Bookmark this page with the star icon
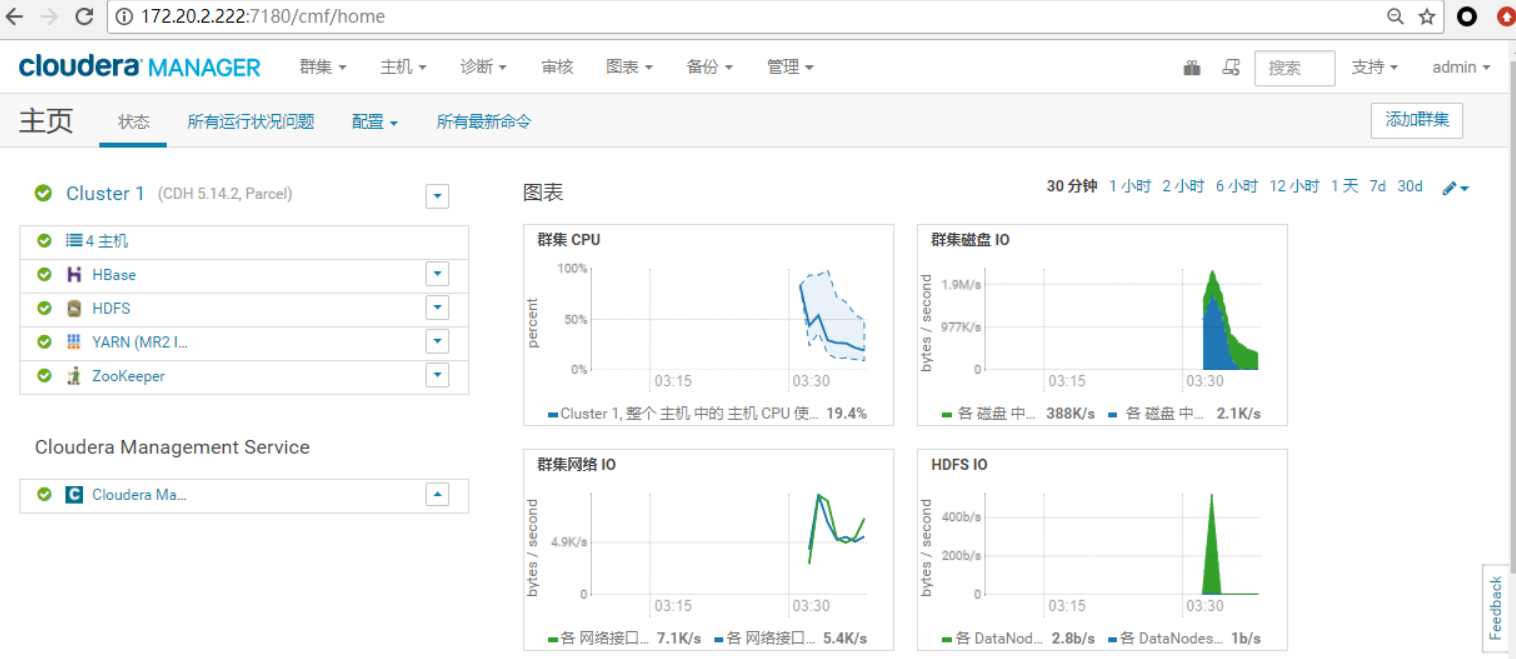 [x=1427, y=16]
